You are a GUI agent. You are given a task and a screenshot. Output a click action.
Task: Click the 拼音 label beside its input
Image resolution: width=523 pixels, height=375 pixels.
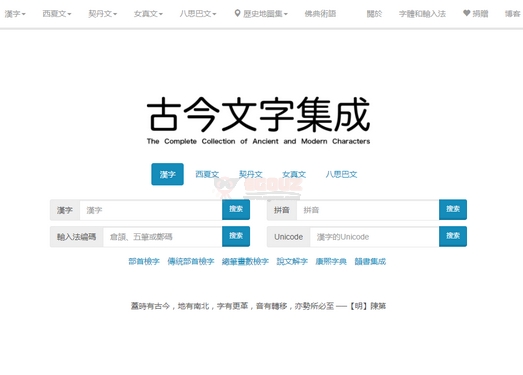282,210
